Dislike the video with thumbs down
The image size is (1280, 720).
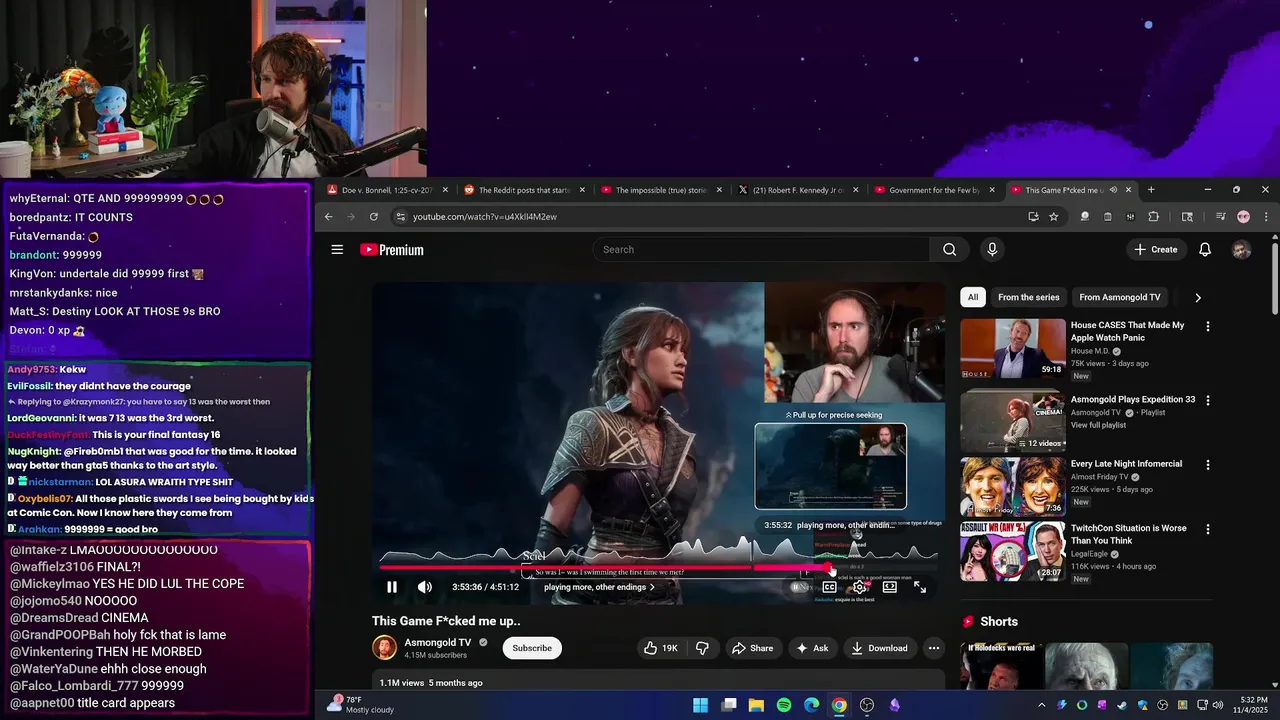[702, 648]
